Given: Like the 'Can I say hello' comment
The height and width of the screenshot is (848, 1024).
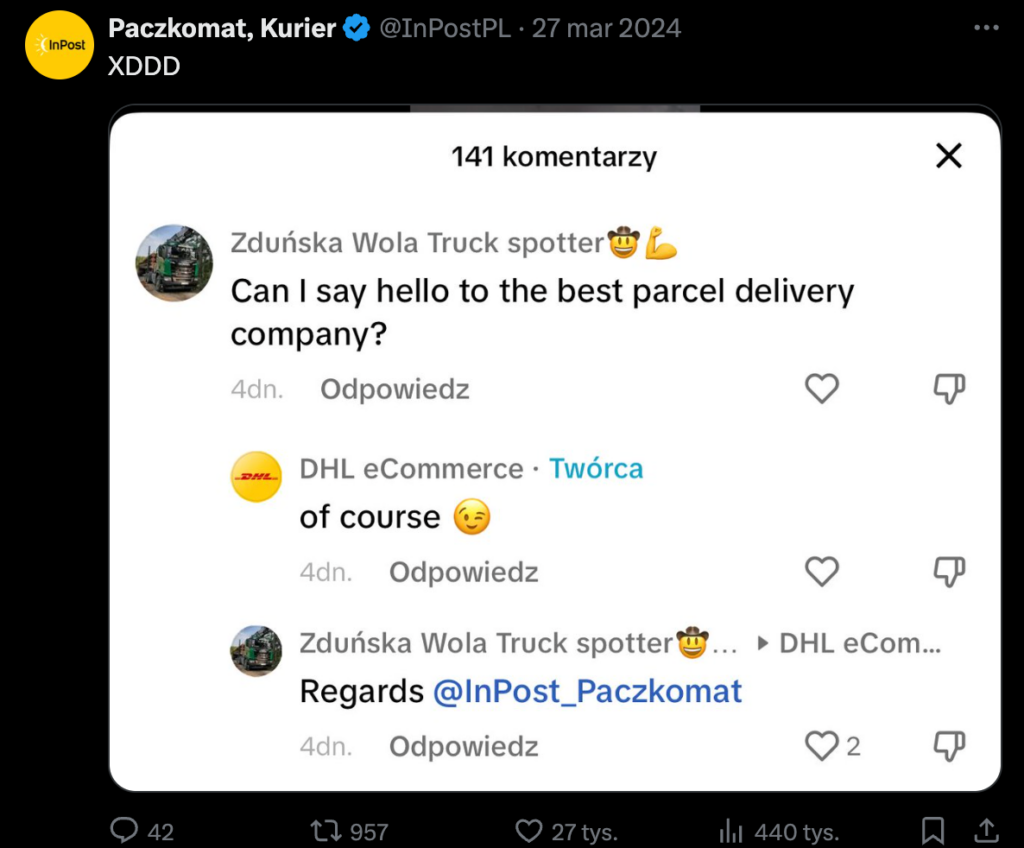Looking at the screenshot, I should coord(821,388).
